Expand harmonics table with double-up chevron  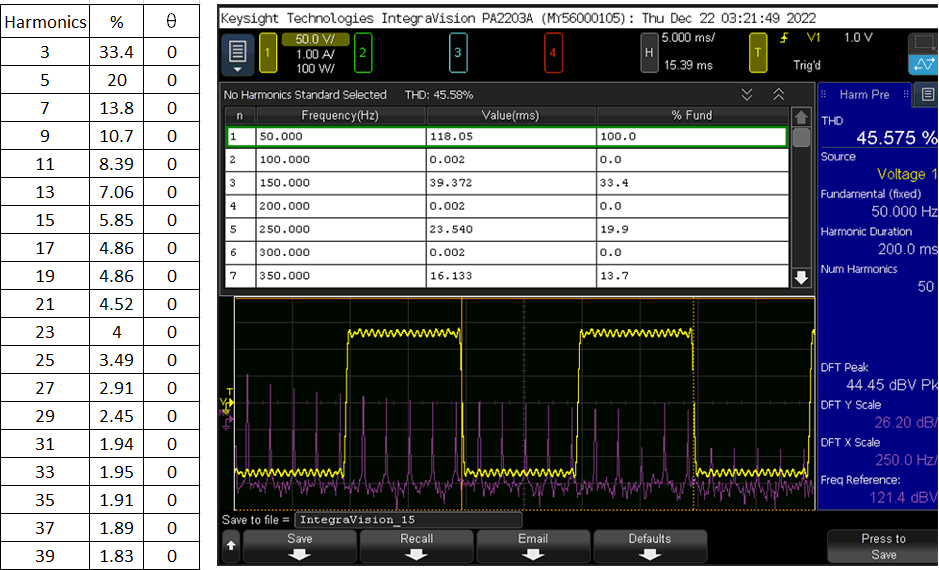pos(778,95)
